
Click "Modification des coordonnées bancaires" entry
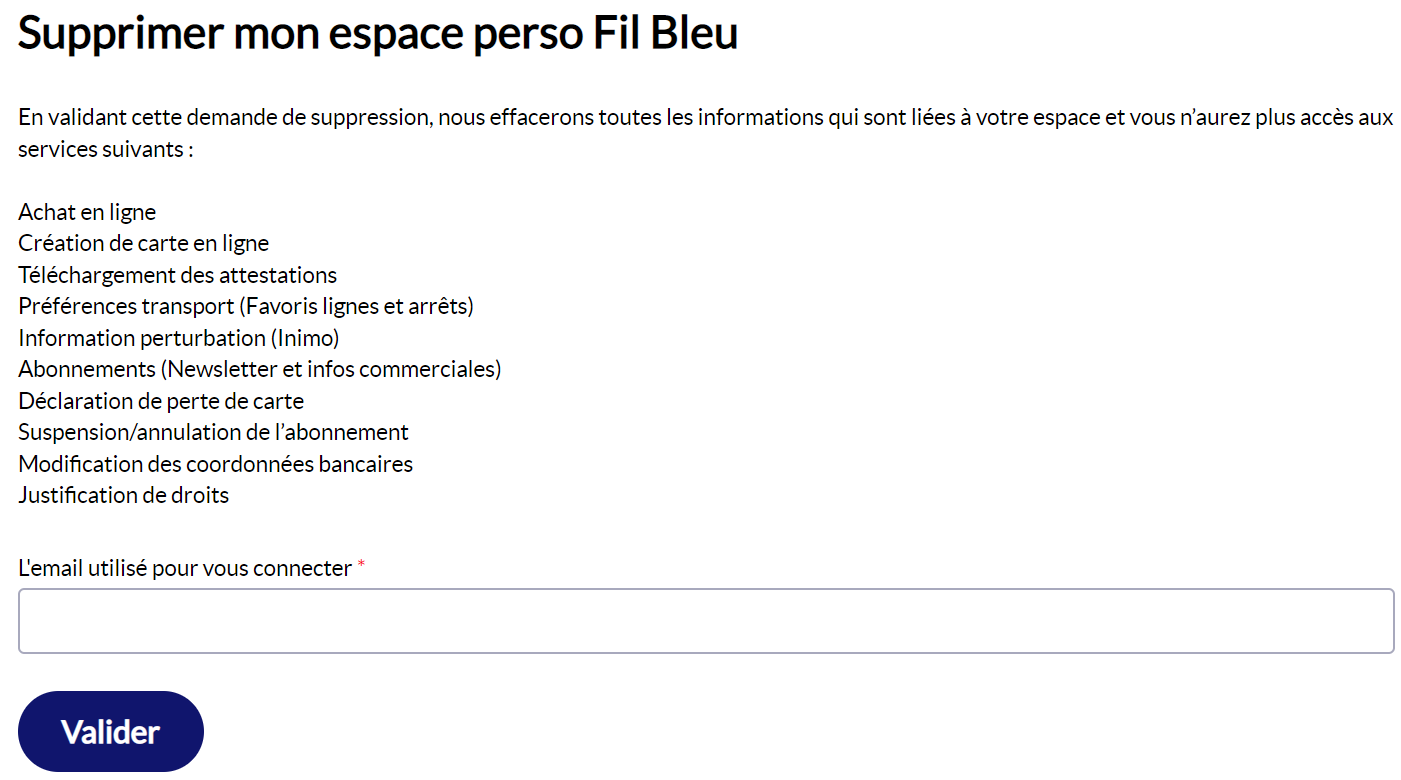pyautogui.click(x=215, y=464)
